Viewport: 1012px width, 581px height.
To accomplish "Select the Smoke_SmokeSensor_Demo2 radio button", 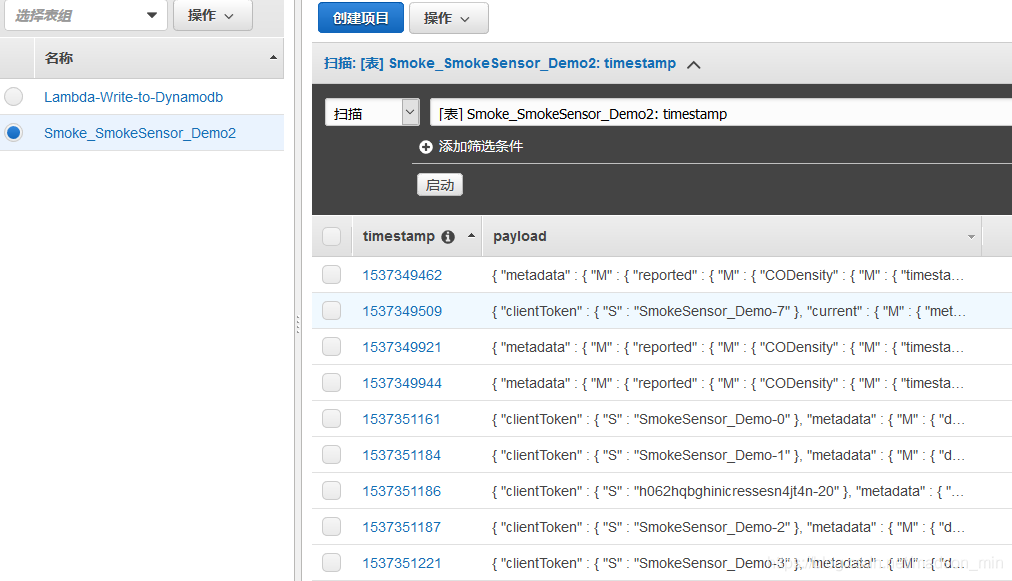I will [x=14, y=132].
